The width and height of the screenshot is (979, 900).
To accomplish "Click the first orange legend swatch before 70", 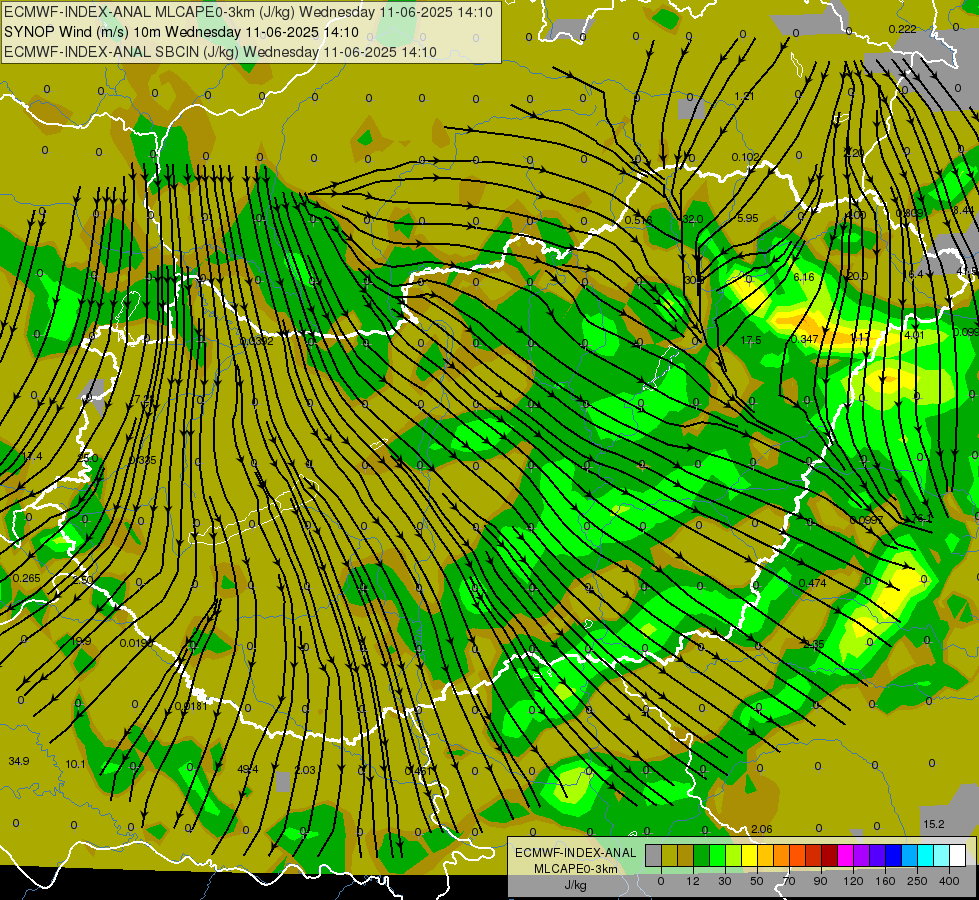I will click(782, 855).
